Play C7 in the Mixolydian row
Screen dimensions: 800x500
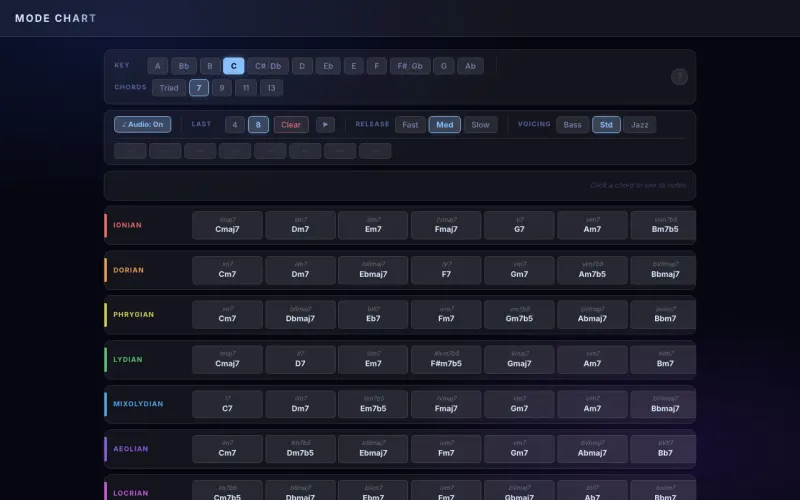point(227,404)
